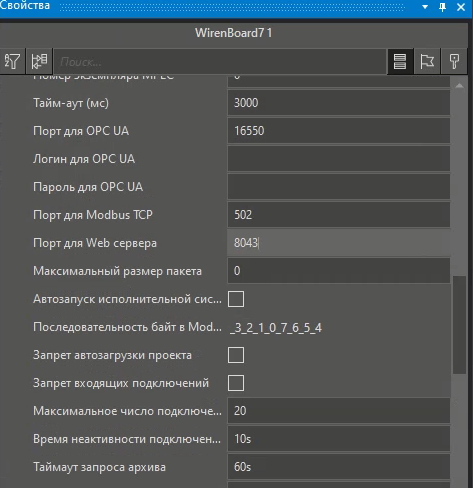473x488 pixels.
Task: Click the Свойства panel title
Action: coord(25,5)
